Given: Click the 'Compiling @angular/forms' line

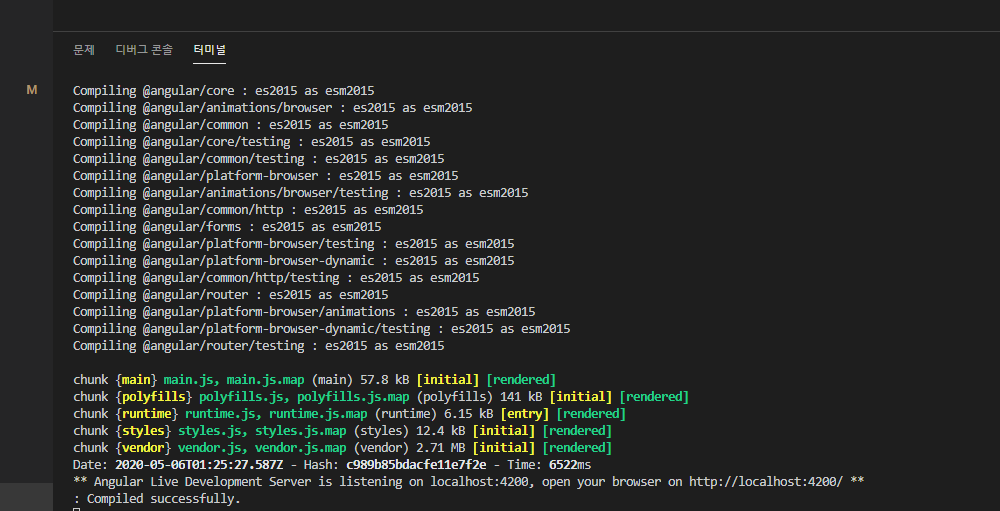Looking at the screenshot, I should tap(227, 226).
